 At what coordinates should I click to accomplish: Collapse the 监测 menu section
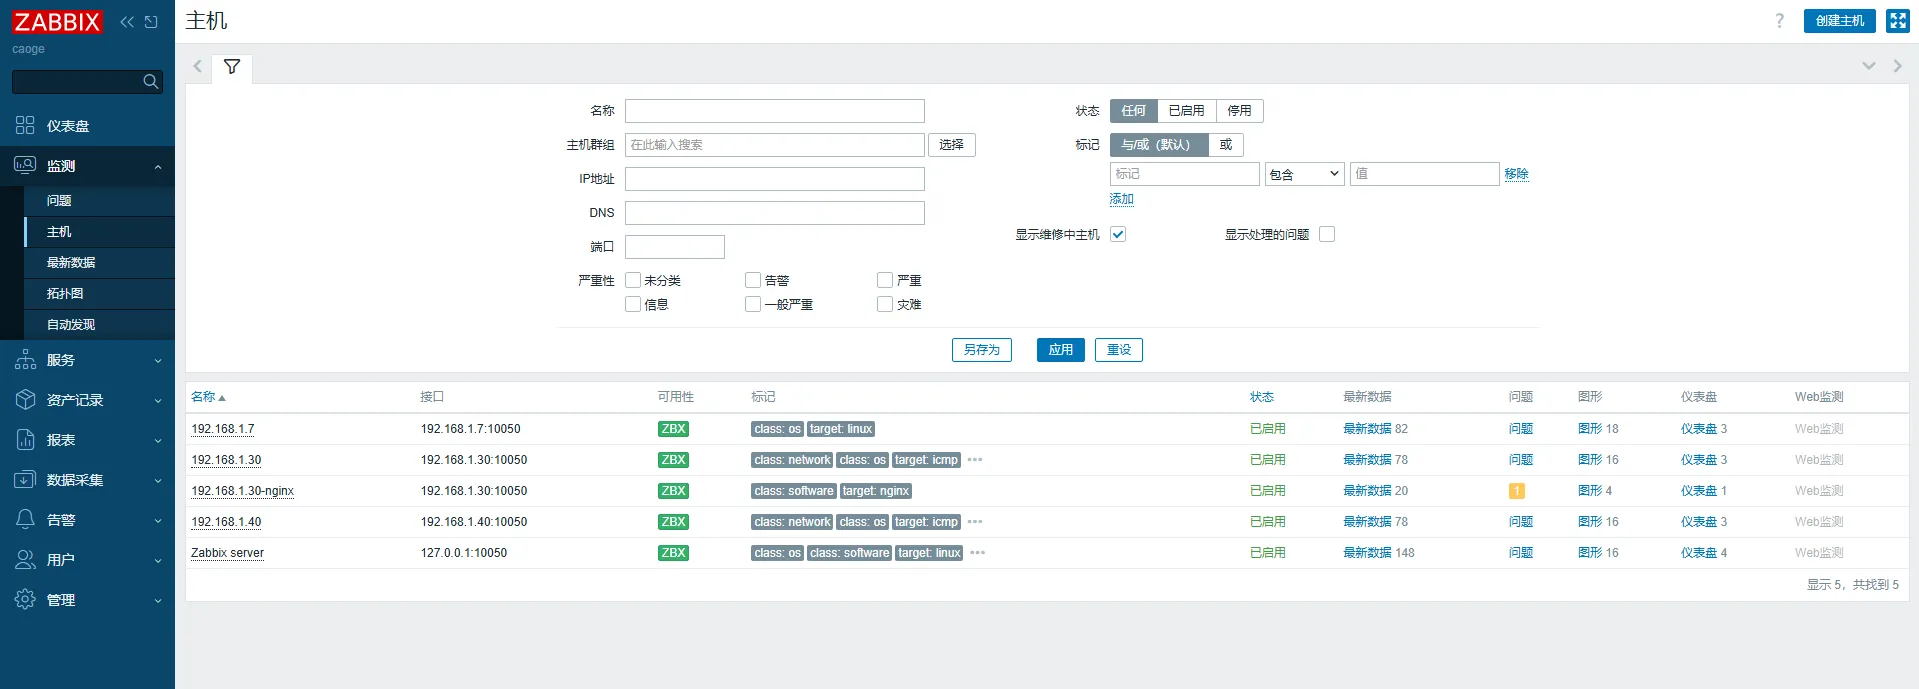click(158, 167)
